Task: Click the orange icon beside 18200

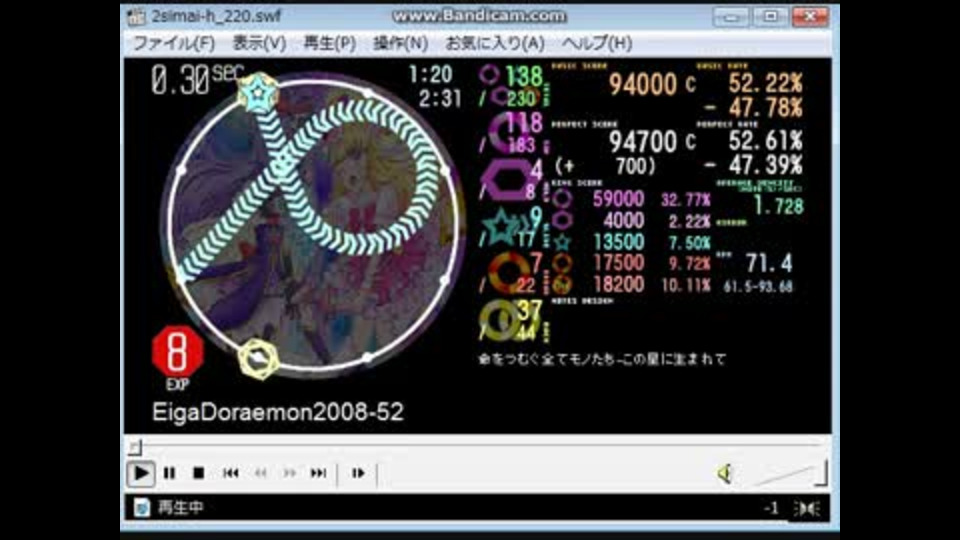Action: pos(562,285)
